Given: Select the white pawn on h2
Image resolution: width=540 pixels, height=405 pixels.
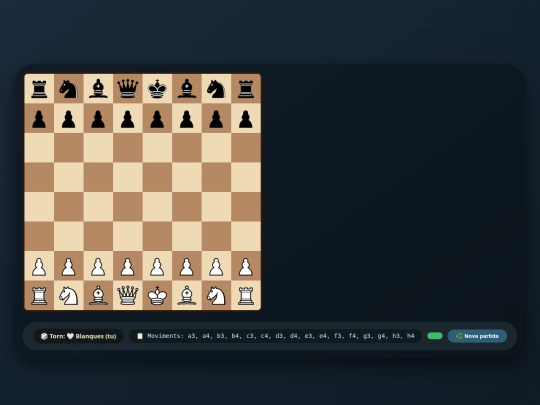Looking at the screenshot, I should tap(246, 266).
